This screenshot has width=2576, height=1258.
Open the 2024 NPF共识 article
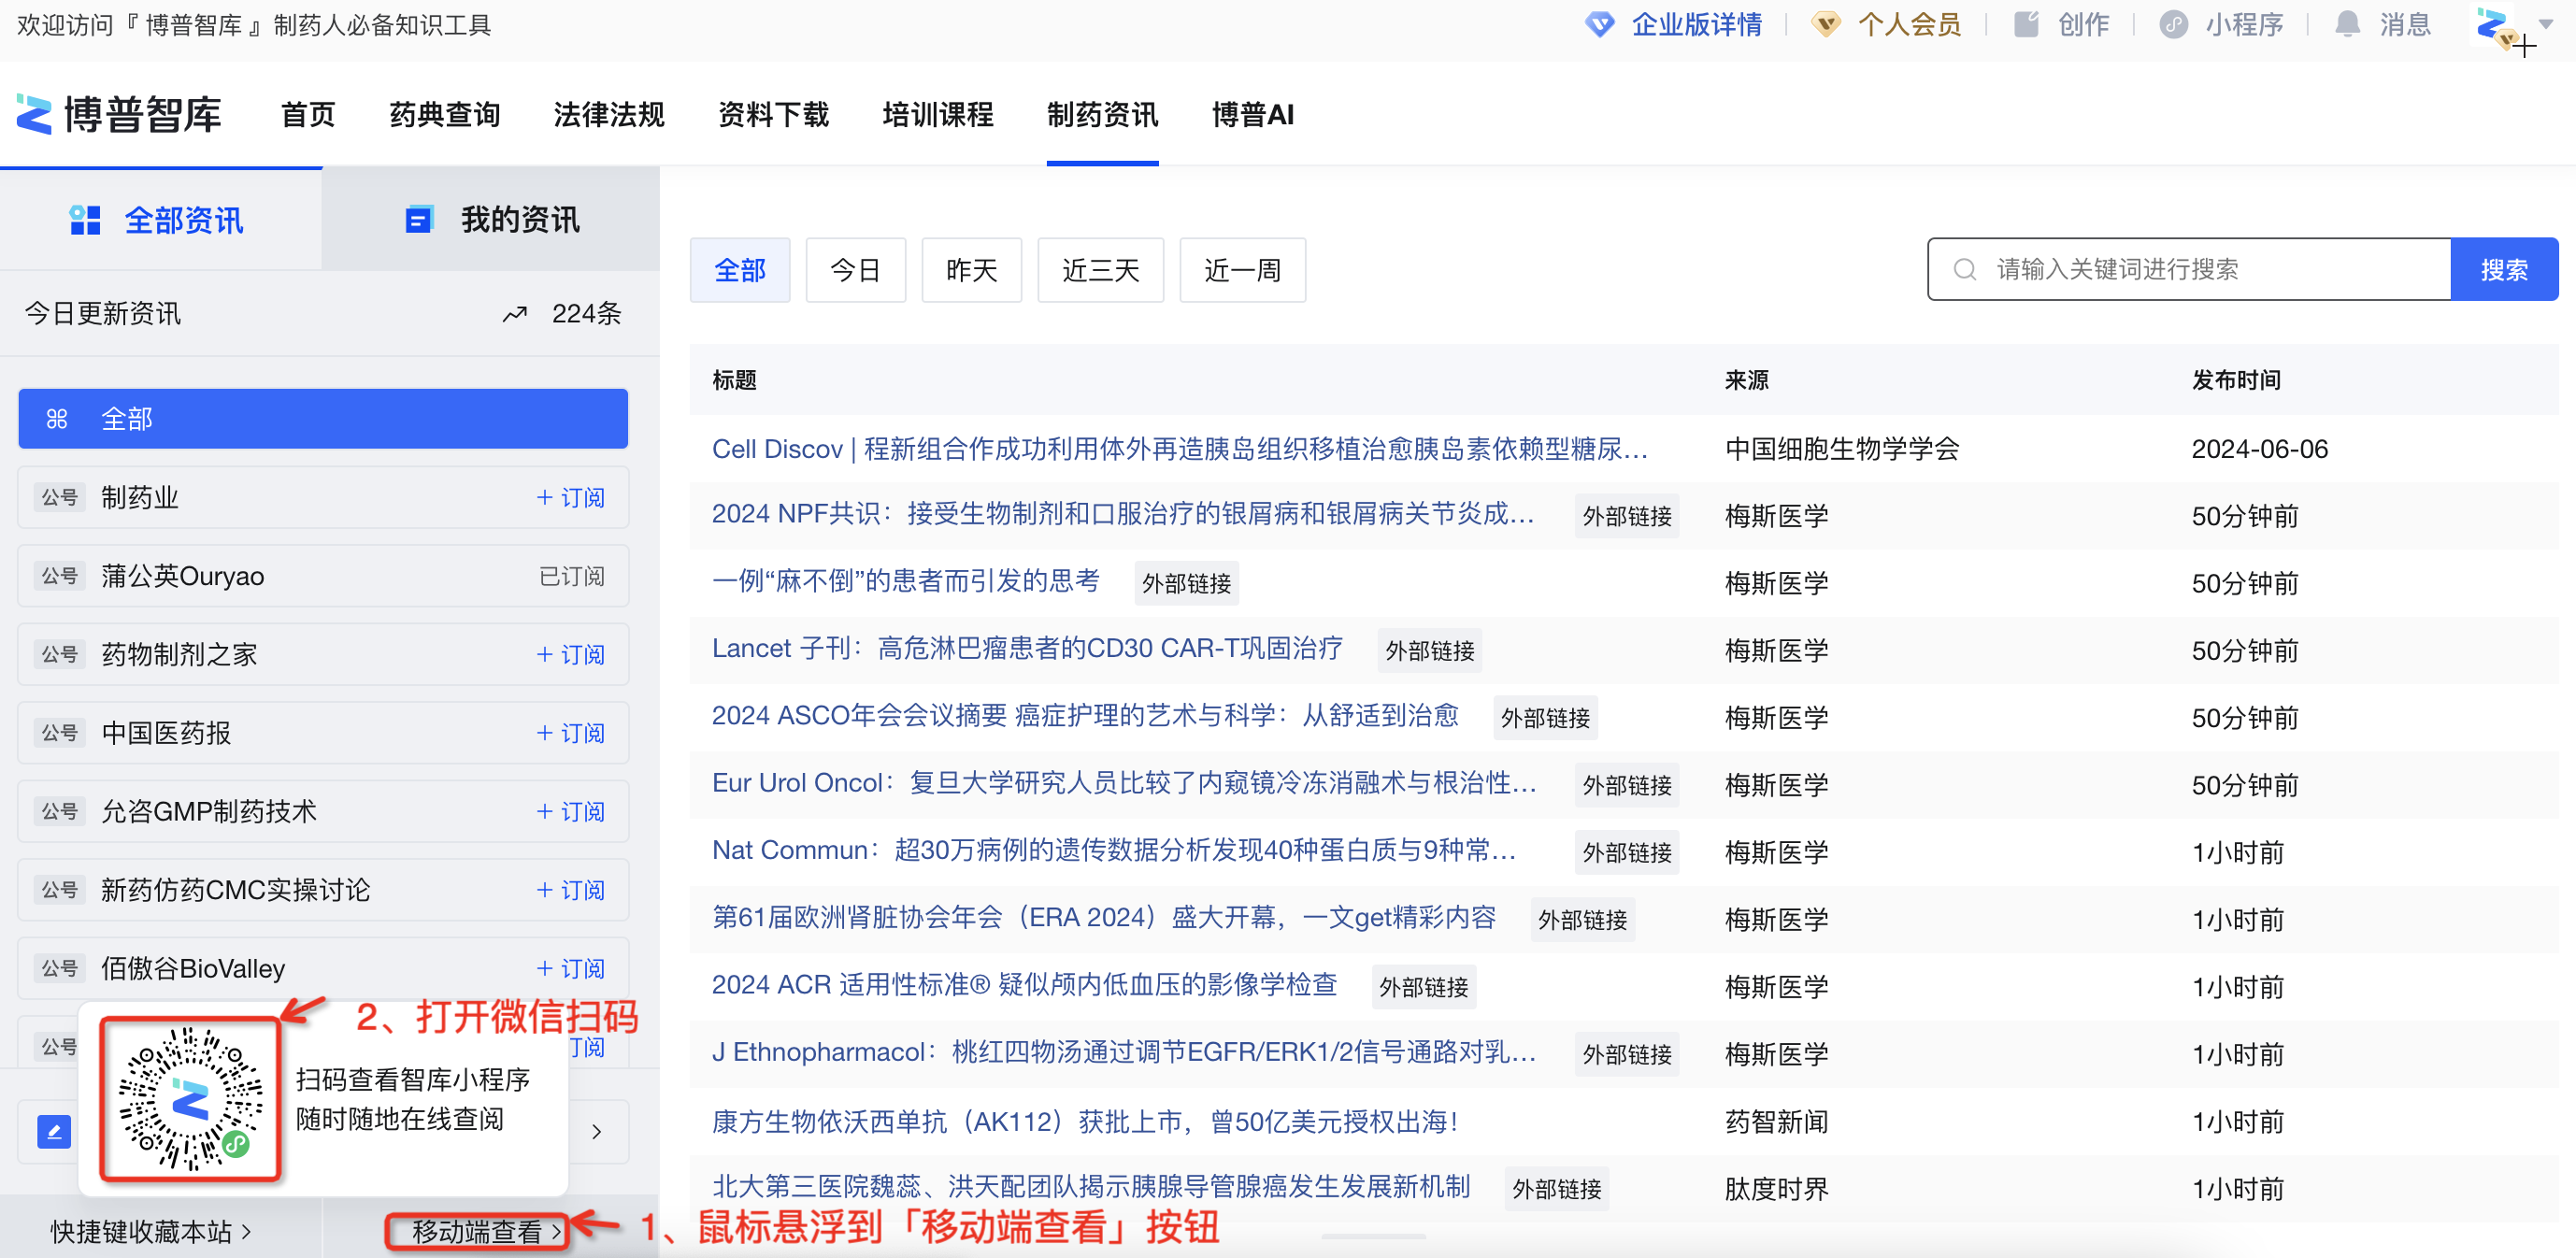coord(1123,514)
